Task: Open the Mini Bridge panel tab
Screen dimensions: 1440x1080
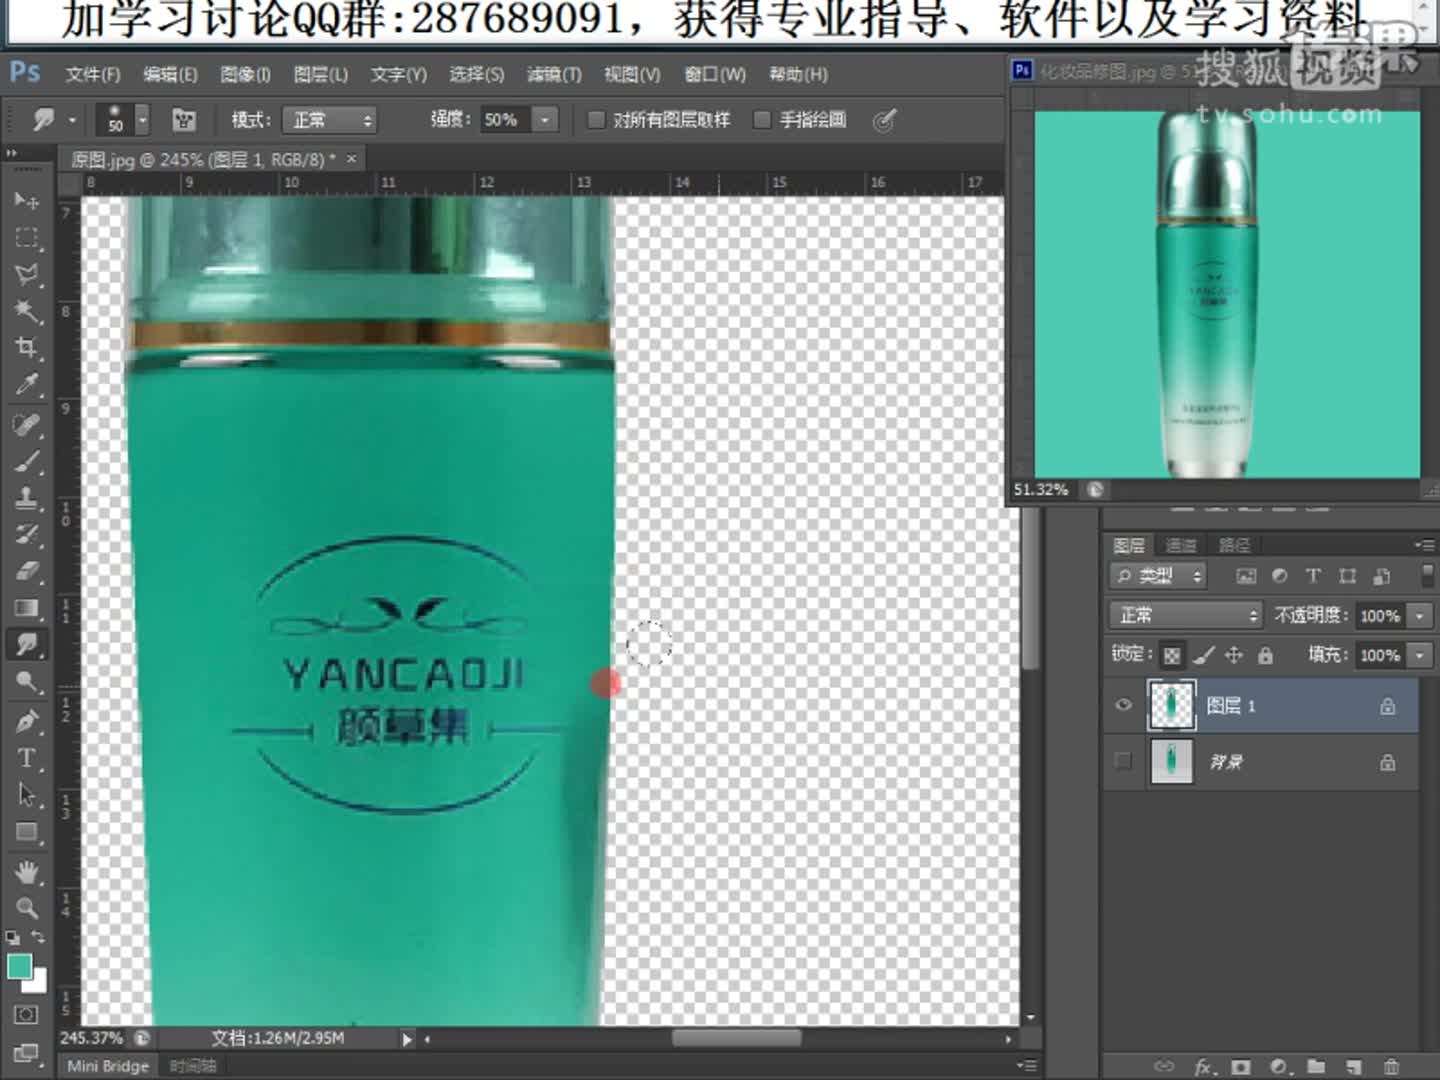Action: tap(108, 1066)
